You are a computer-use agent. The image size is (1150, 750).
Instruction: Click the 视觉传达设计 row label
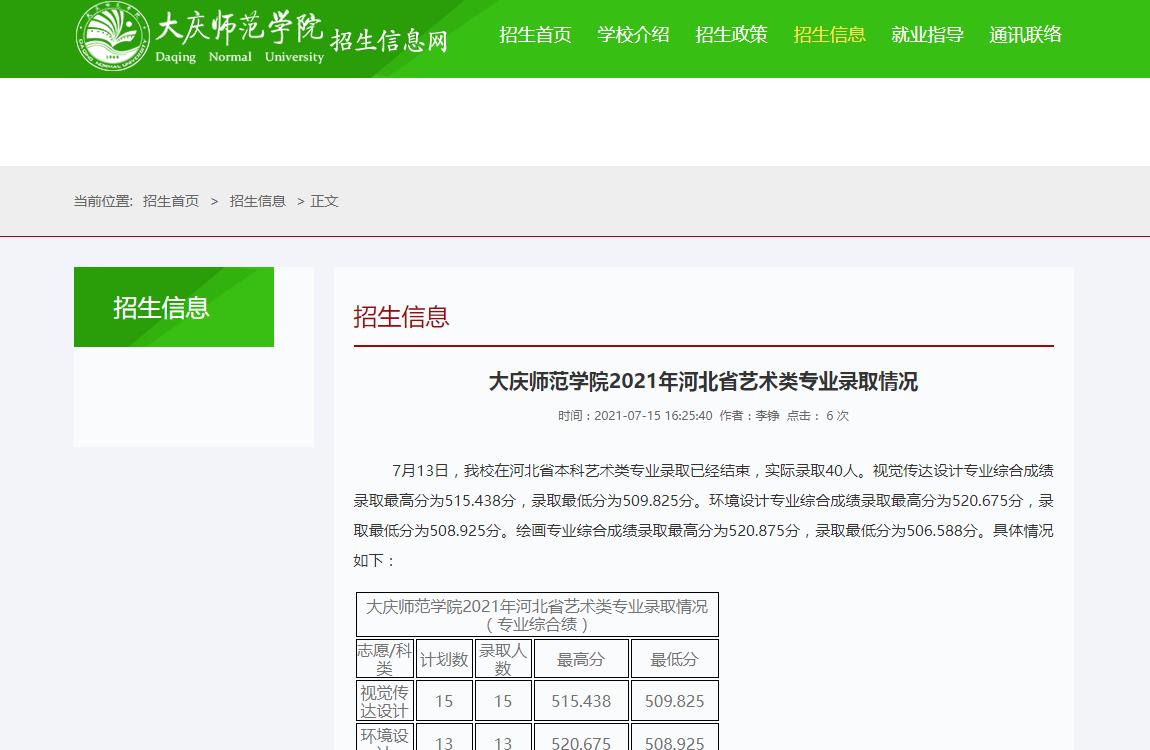384,701
